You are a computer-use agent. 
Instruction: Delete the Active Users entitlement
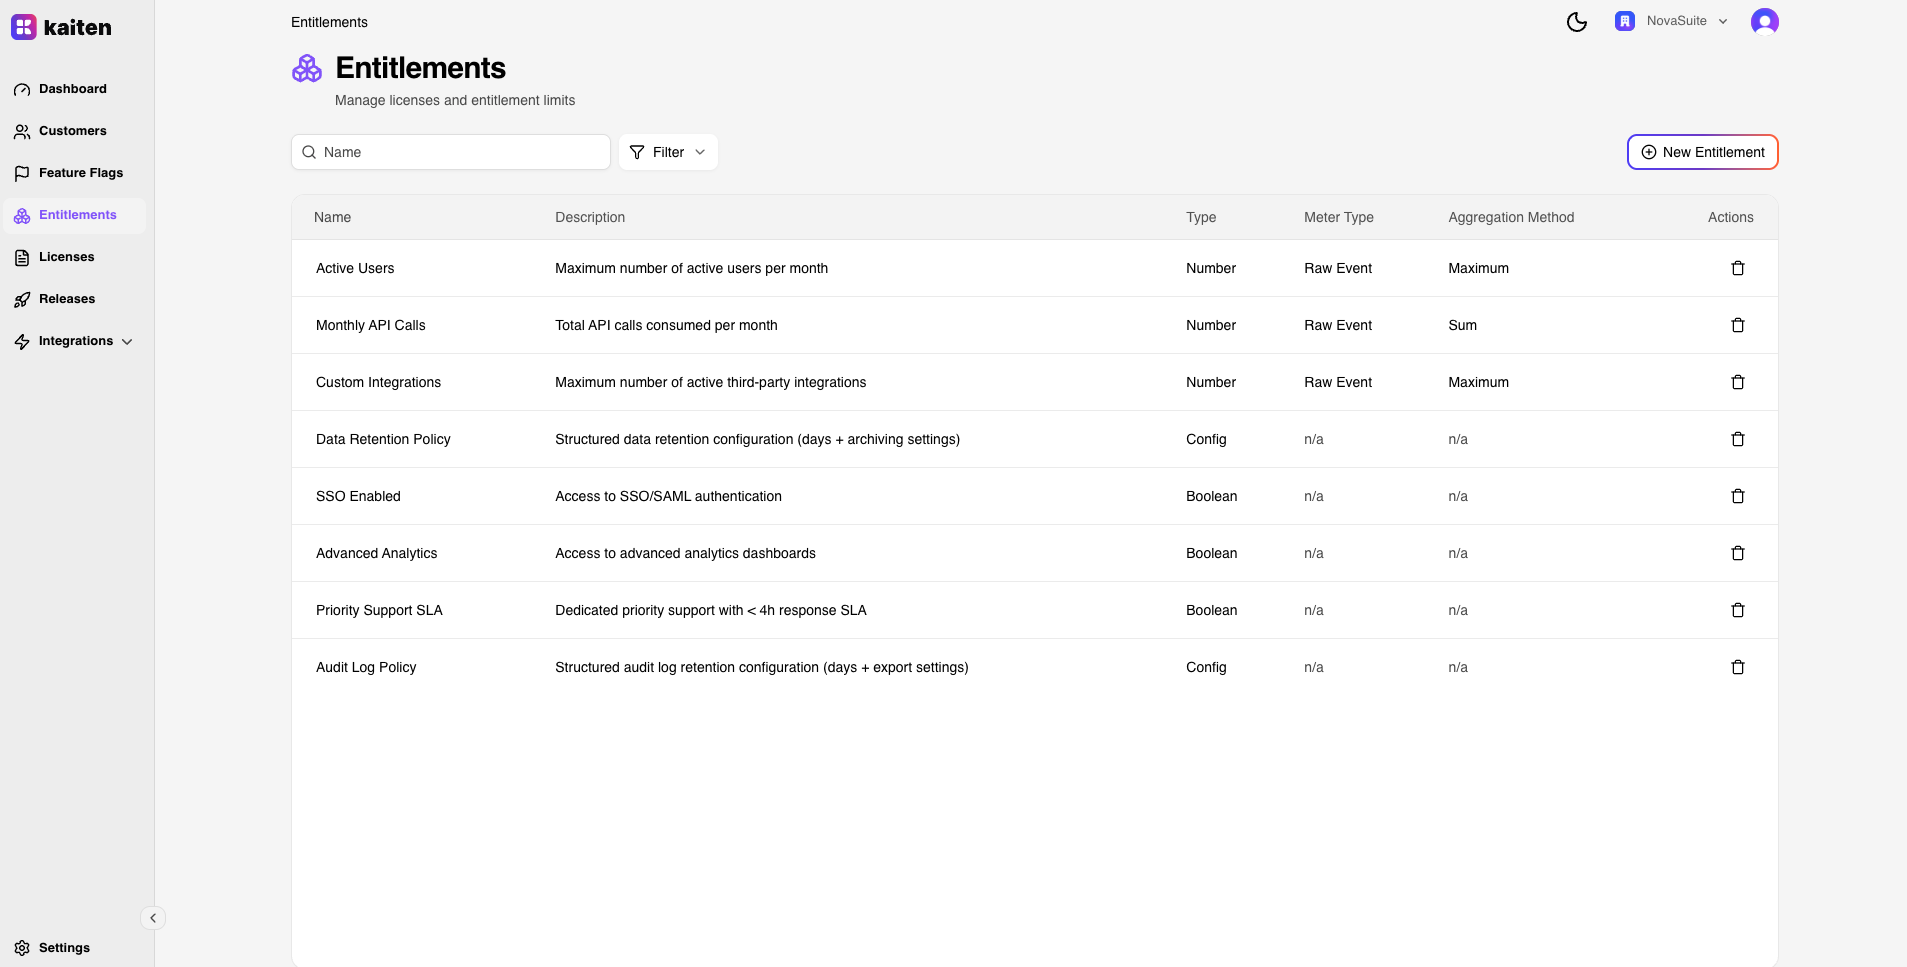[x=1737, y=268]
